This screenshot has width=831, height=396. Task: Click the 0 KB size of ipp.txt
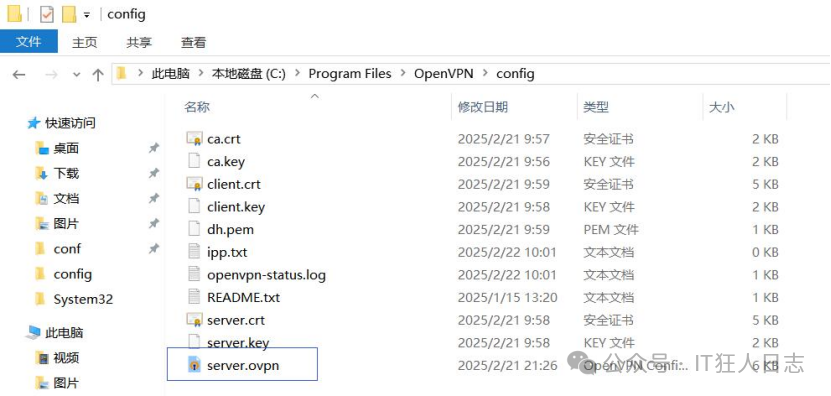click(765, 252)
